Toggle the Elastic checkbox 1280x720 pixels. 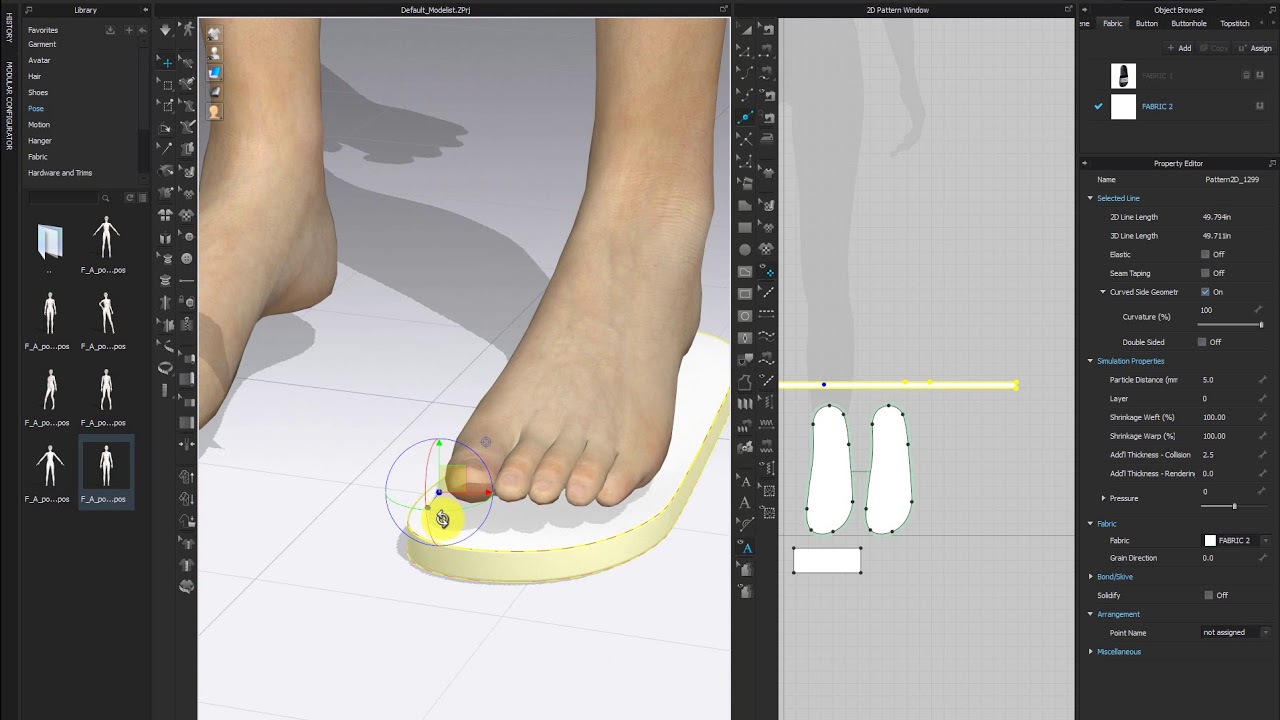click(1205, 254)
